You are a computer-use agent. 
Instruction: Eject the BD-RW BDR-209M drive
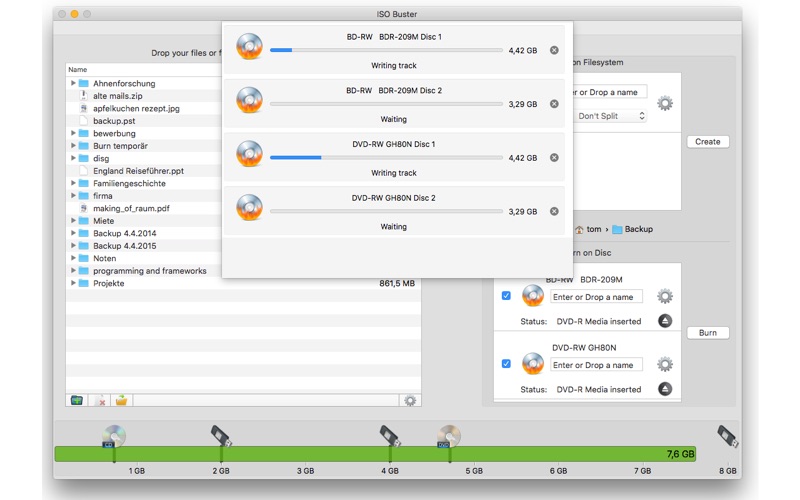coord(665,321)
